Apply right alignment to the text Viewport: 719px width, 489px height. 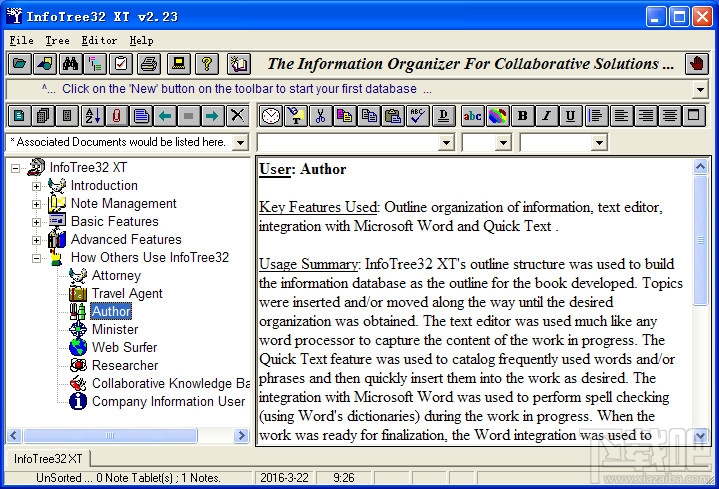coord(646,116)
